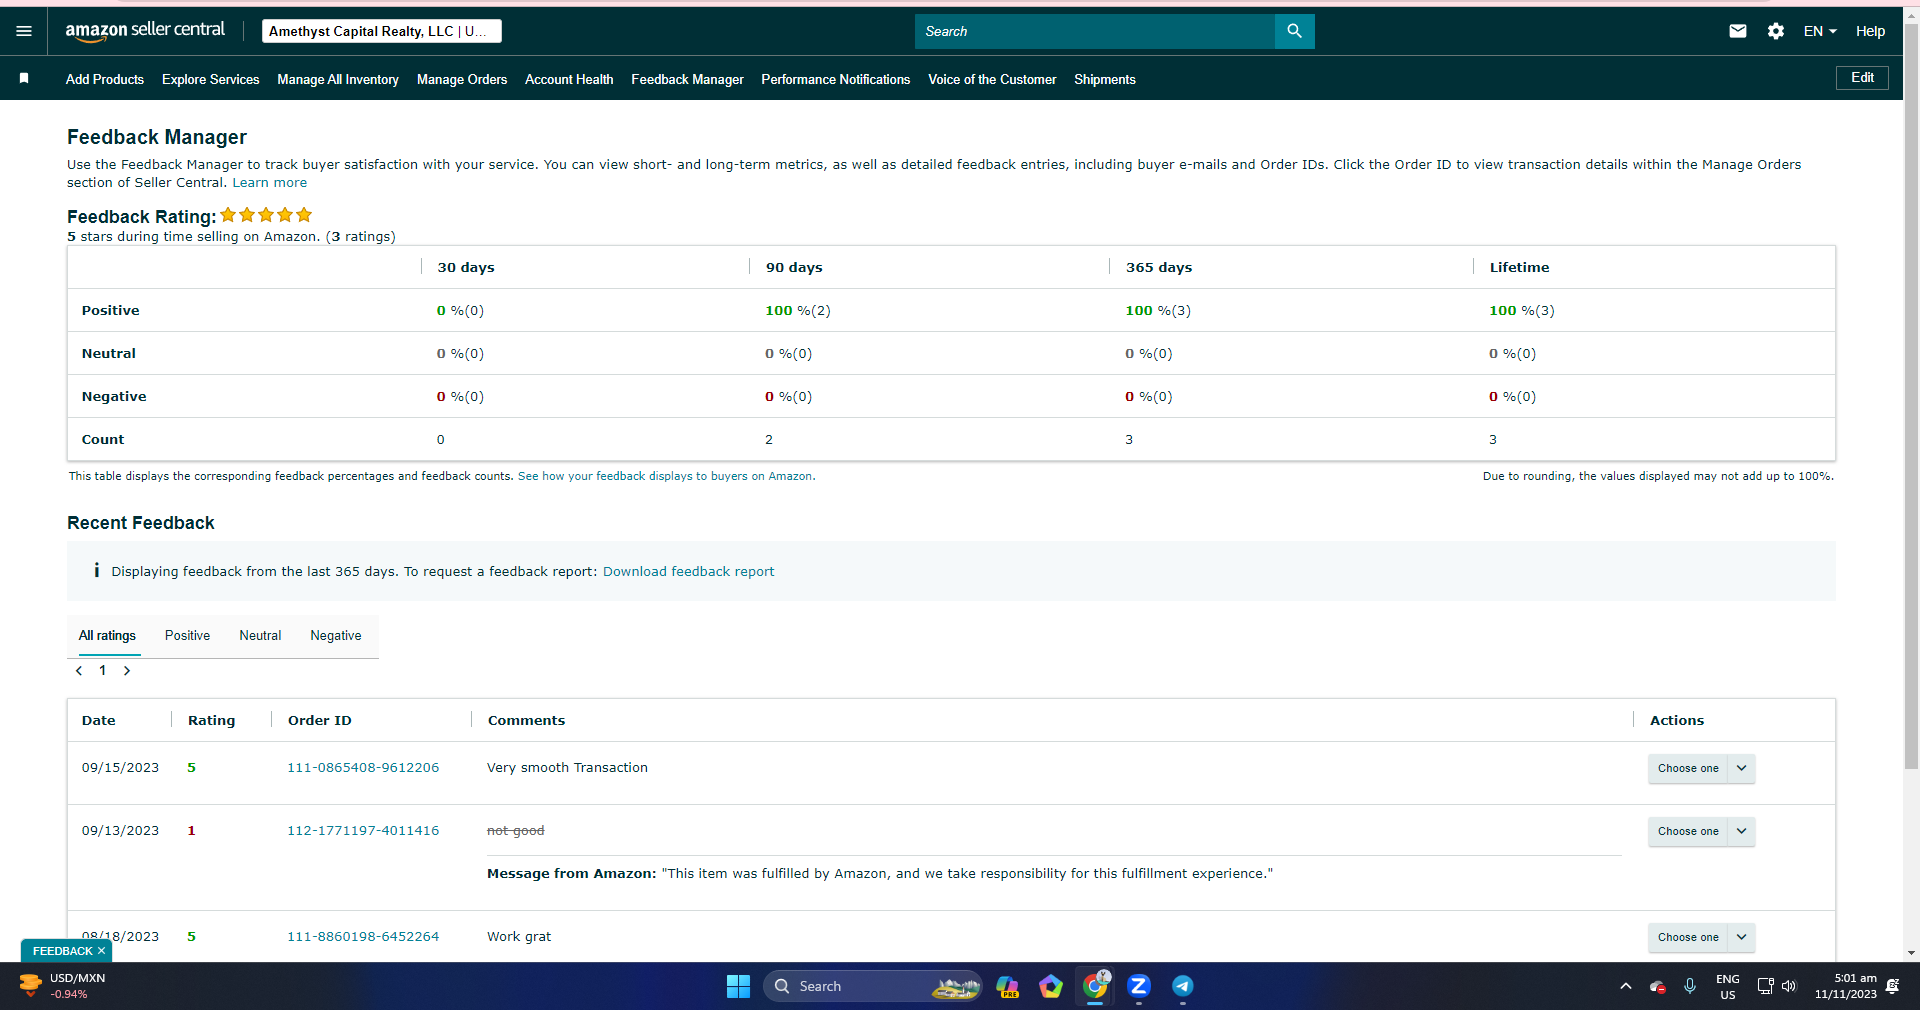Open Google Chrome from the taskbar

1095,986
